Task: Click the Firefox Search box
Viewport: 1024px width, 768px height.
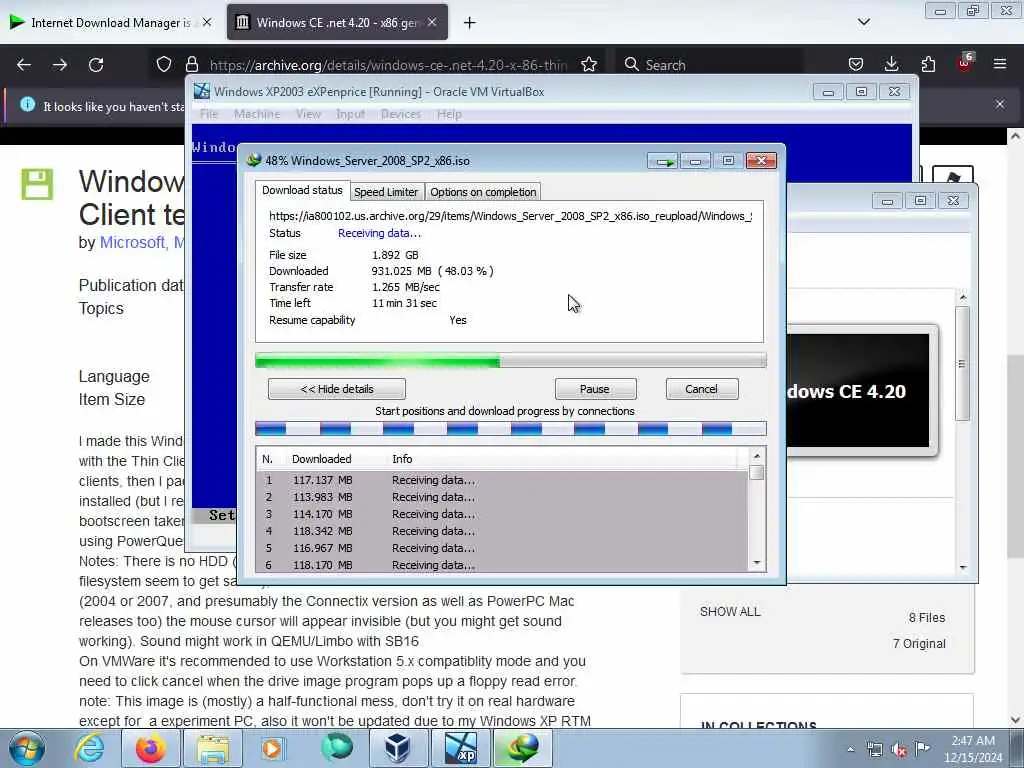Action: (709, 65)
